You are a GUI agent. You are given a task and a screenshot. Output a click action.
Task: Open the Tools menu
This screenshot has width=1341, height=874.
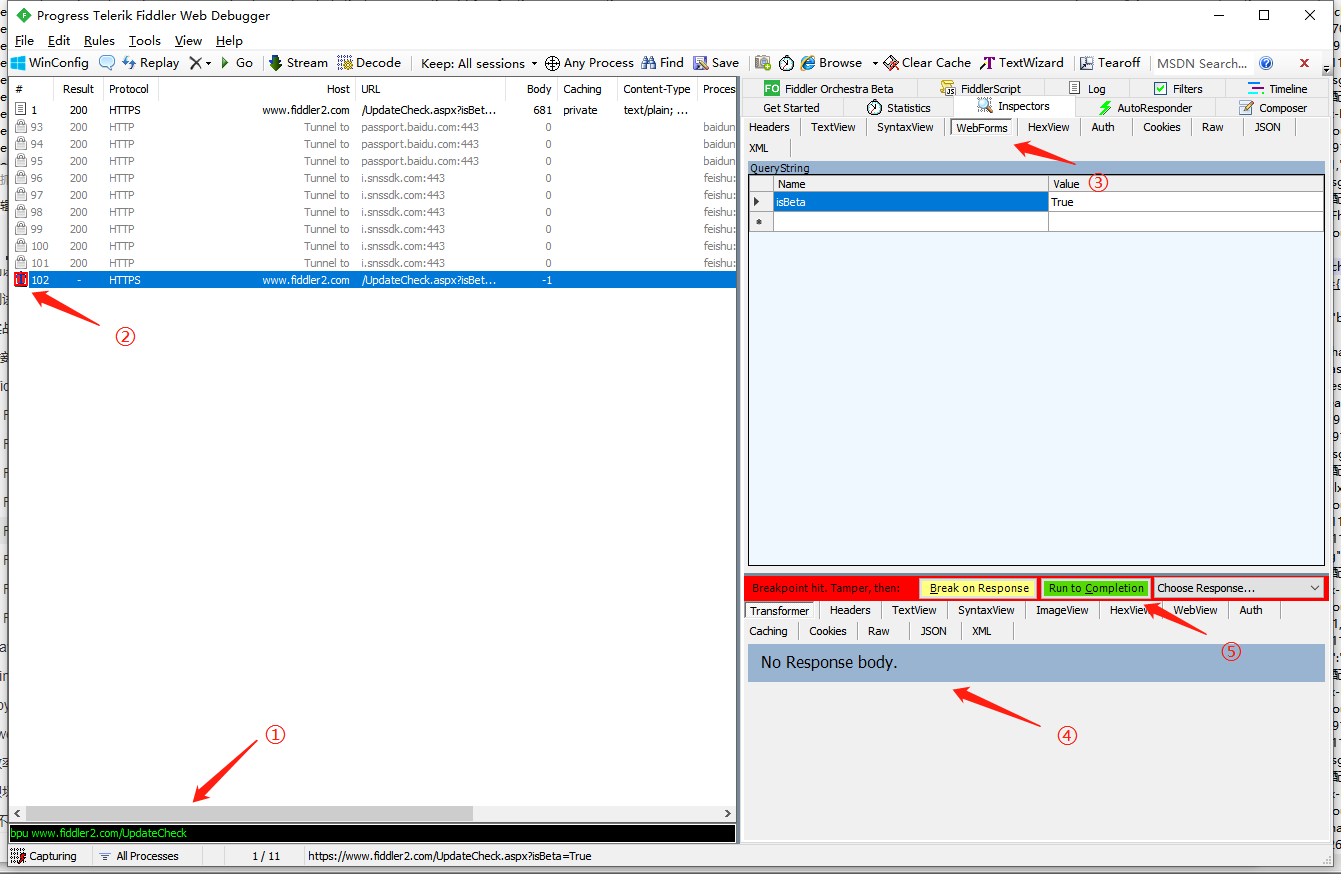[x=145, y=41]
